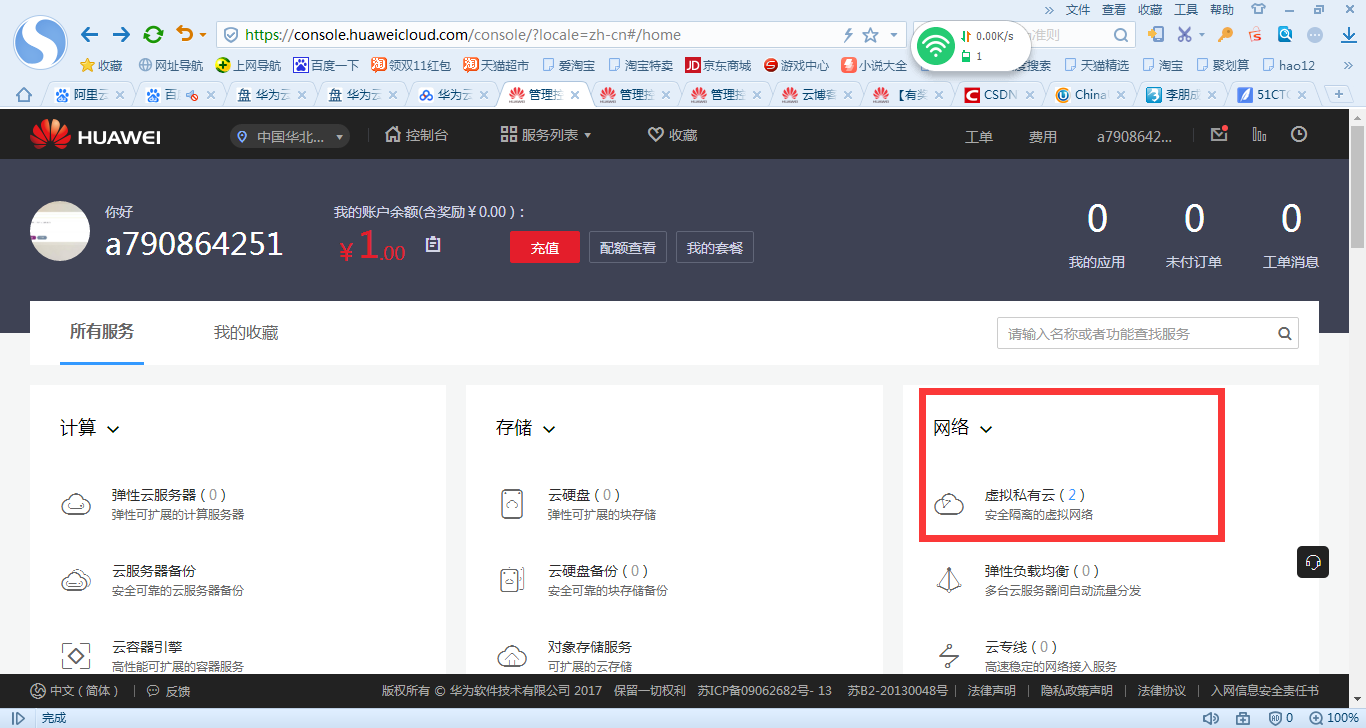This screenshot has height=728, width=1366.
Task: Collapse the 网络 category chevron
Action: click(986, 429)
